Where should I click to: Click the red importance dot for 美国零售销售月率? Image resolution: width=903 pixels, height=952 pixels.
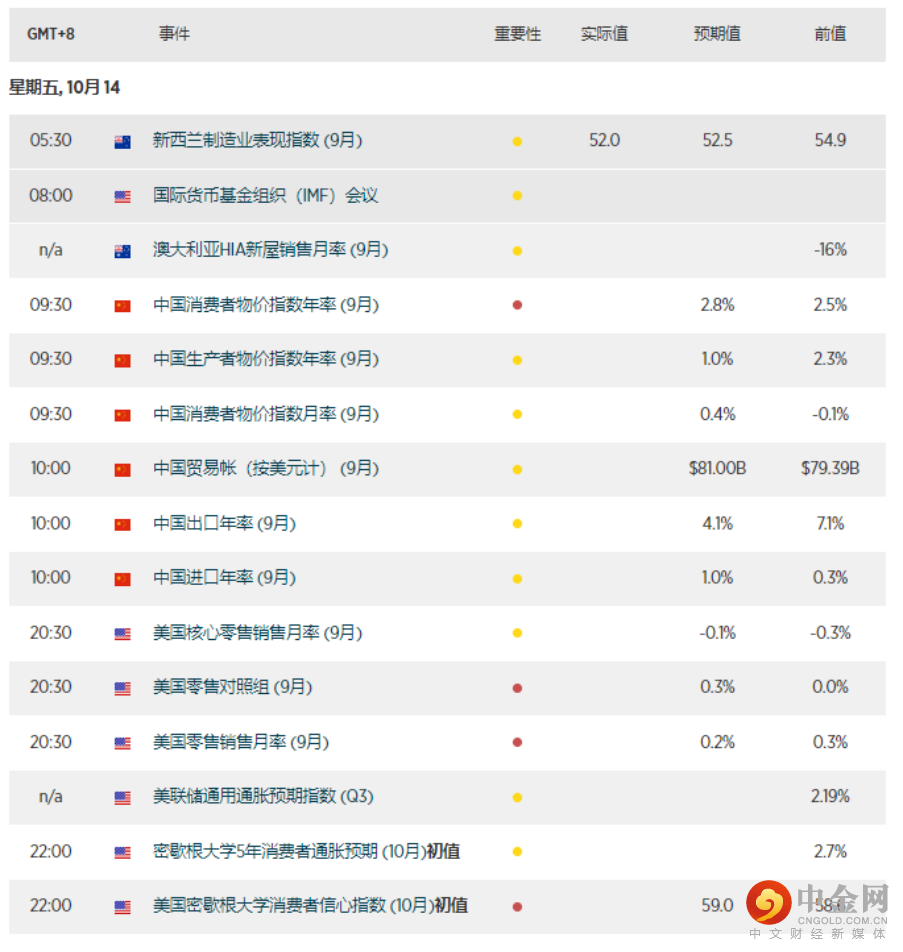[517, 742]
